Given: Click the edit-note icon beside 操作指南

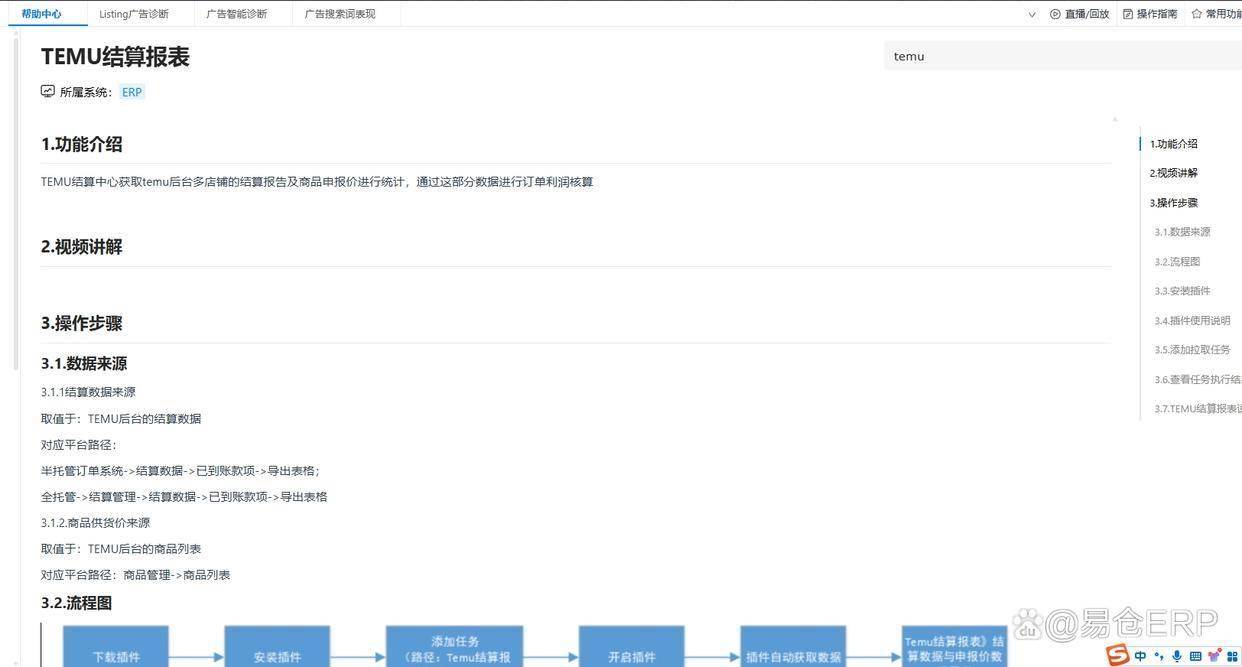Looking at the screenshot, I should click(1128, 14).
